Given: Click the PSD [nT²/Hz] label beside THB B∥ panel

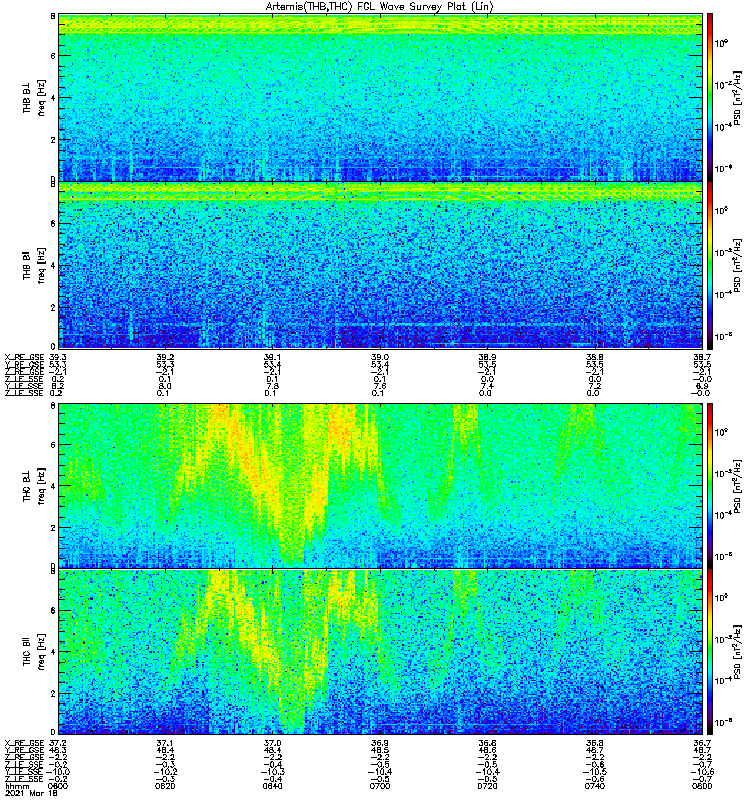Looking at the screenshot, I should pyautogui.click(x=737, y=265).
